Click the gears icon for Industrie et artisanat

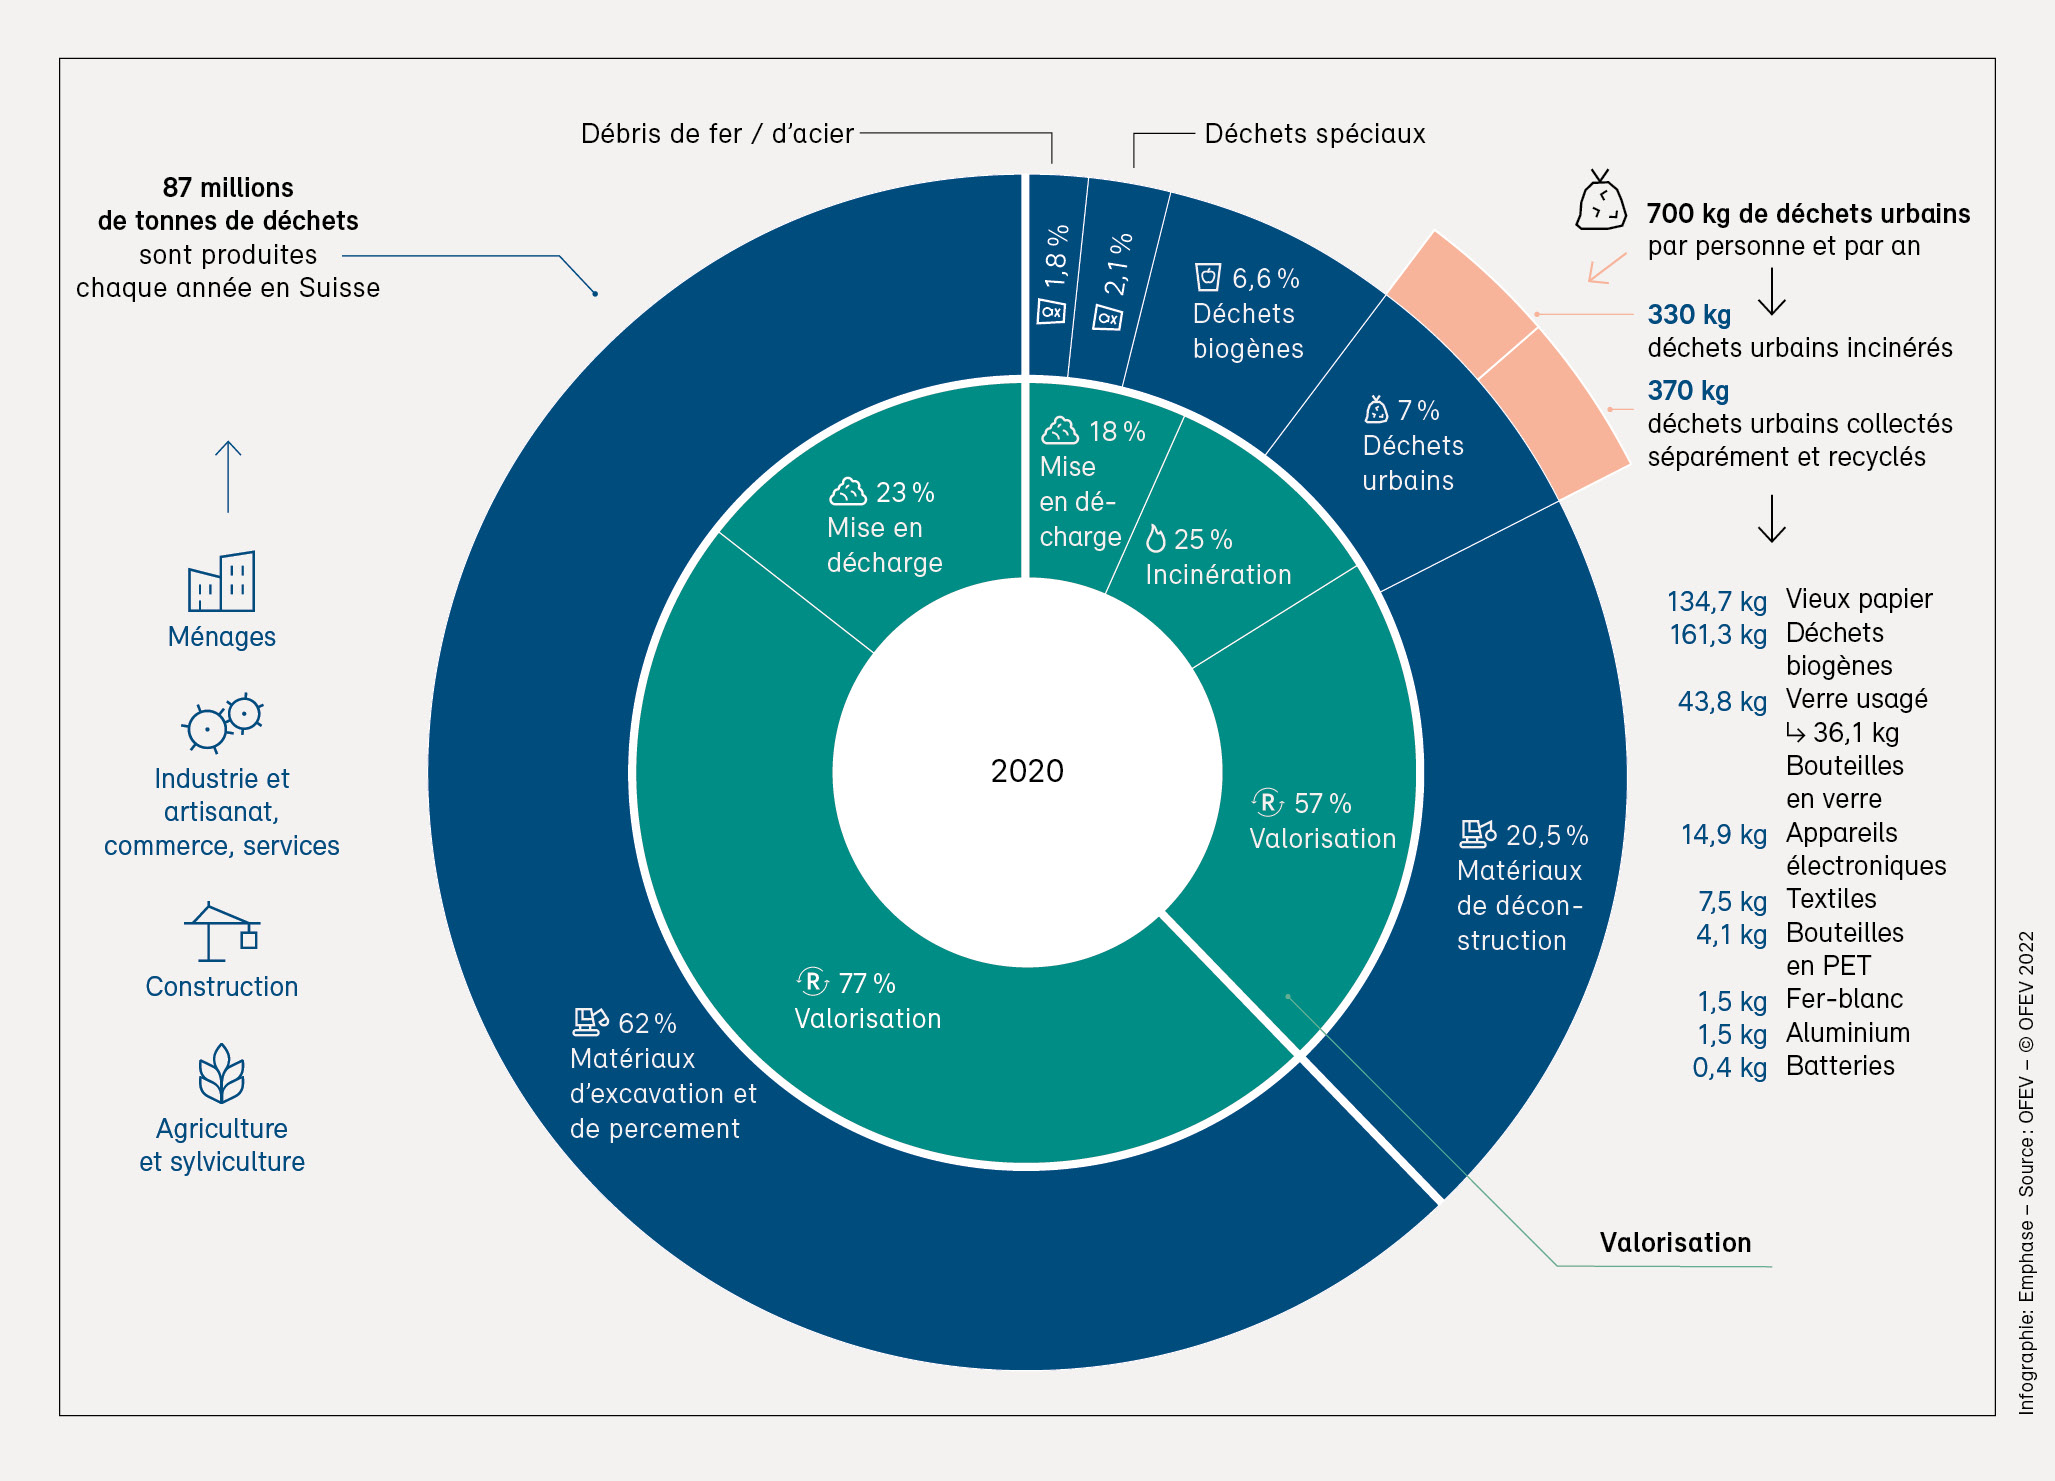pyautogui.click(x=222, y=721)
